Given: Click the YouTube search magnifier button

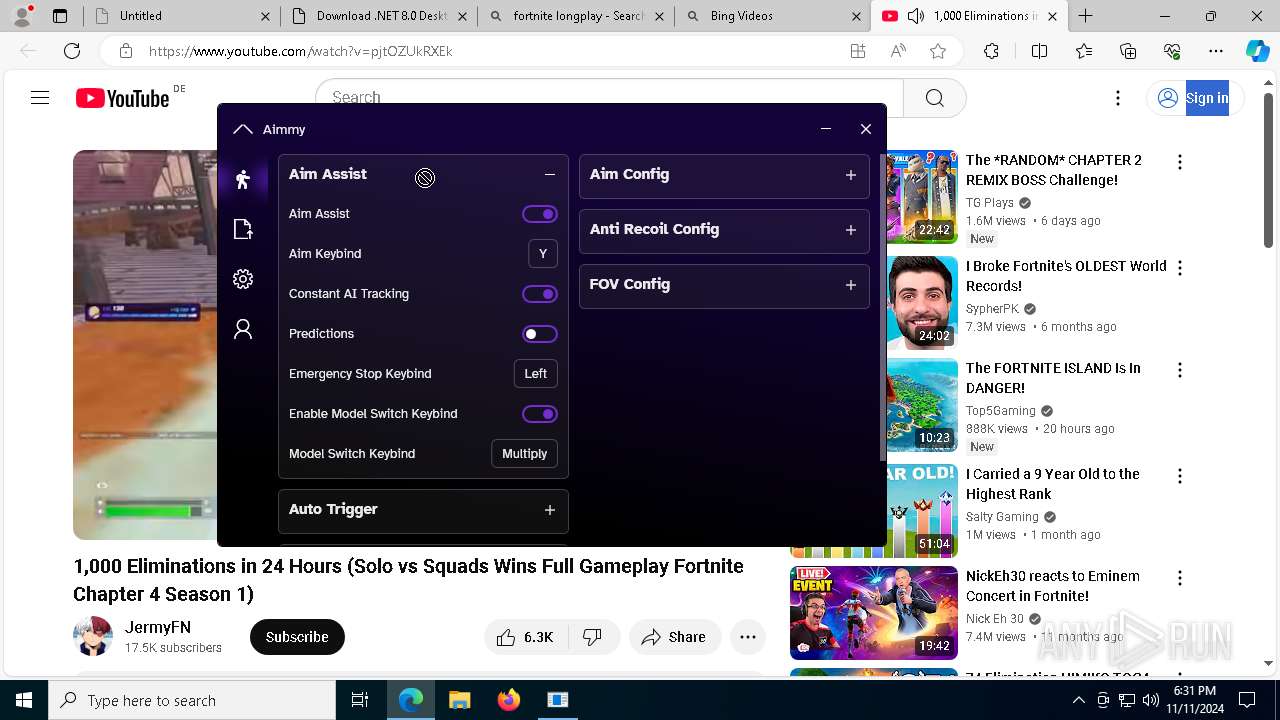Looking at the screenshot, I should pos(935,98).
